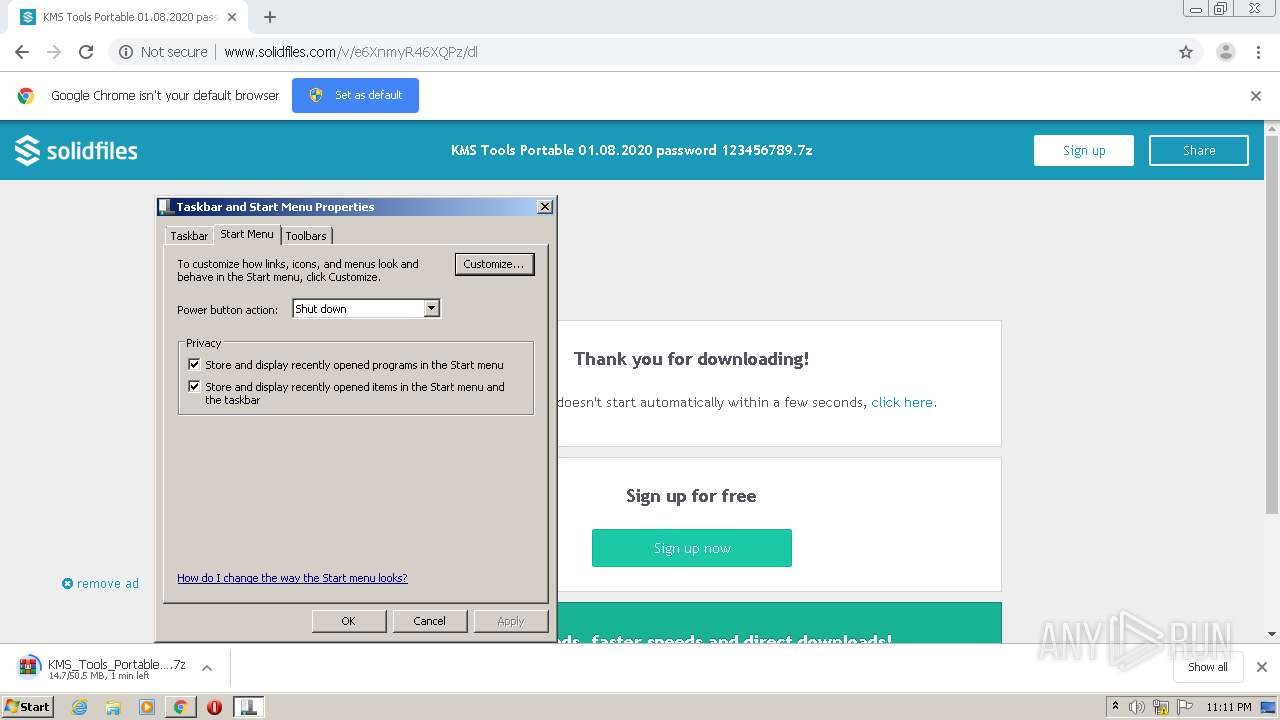Viewport: 1280px width, 720px height.
Task: Click the green Sign up now button
Action: pos(692,548)
